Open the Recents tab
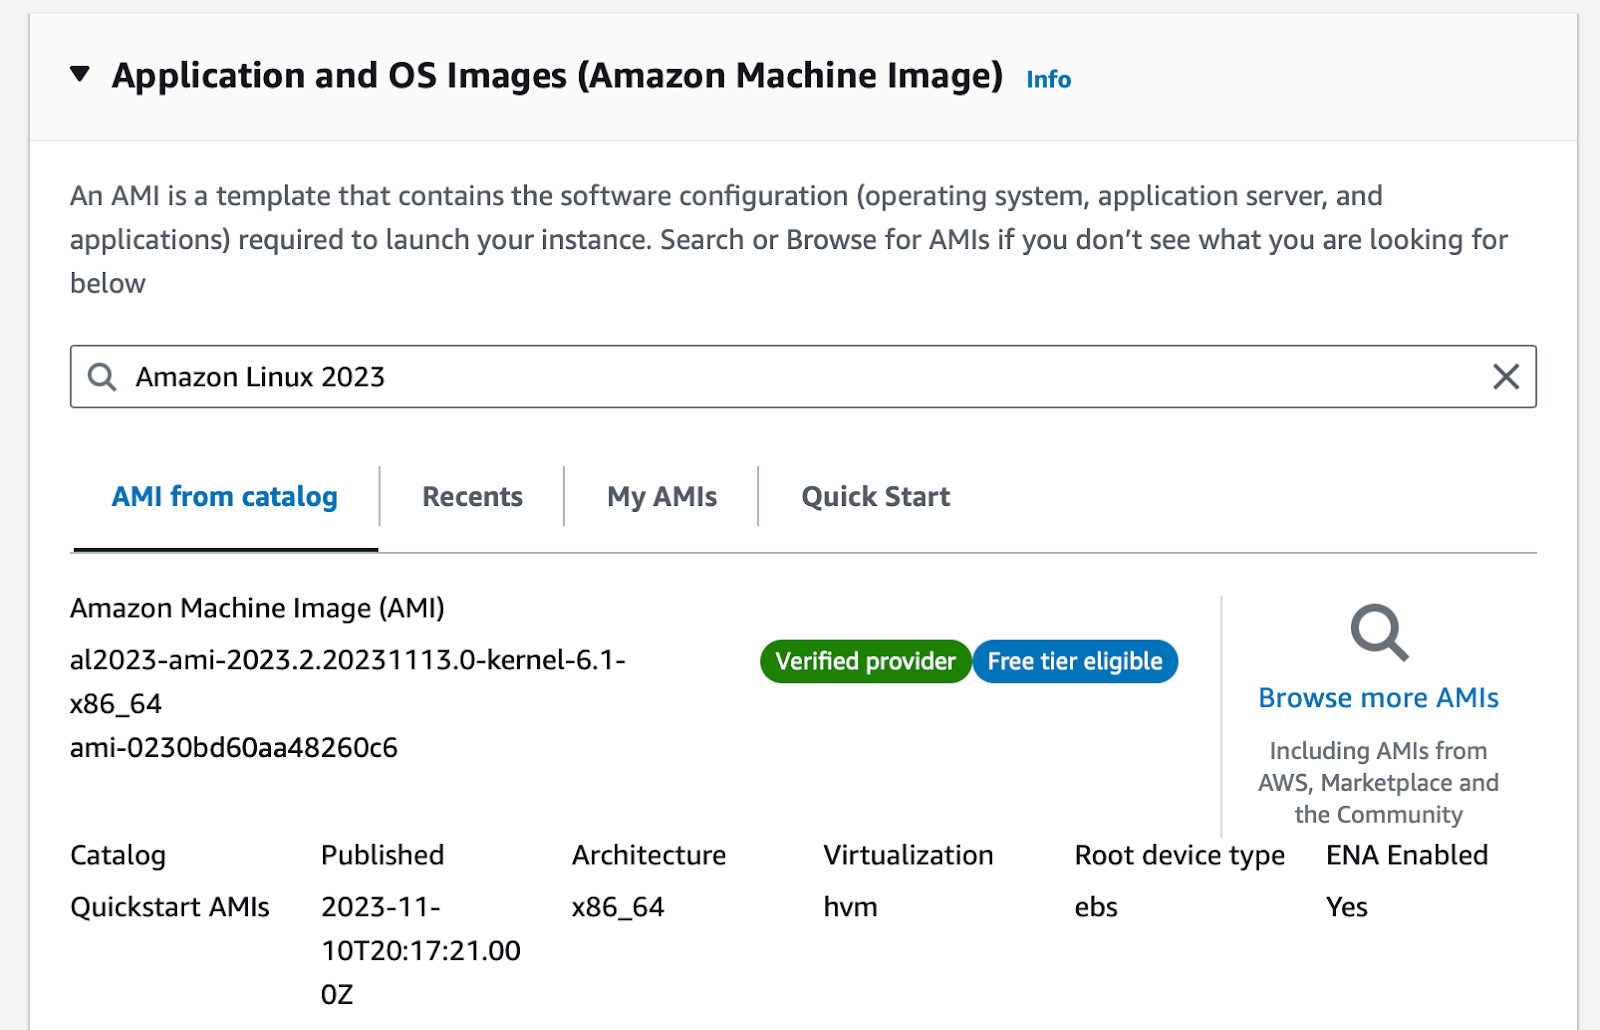The height and width of the screenshot is (1030, 1600). (x=472, y=497)
